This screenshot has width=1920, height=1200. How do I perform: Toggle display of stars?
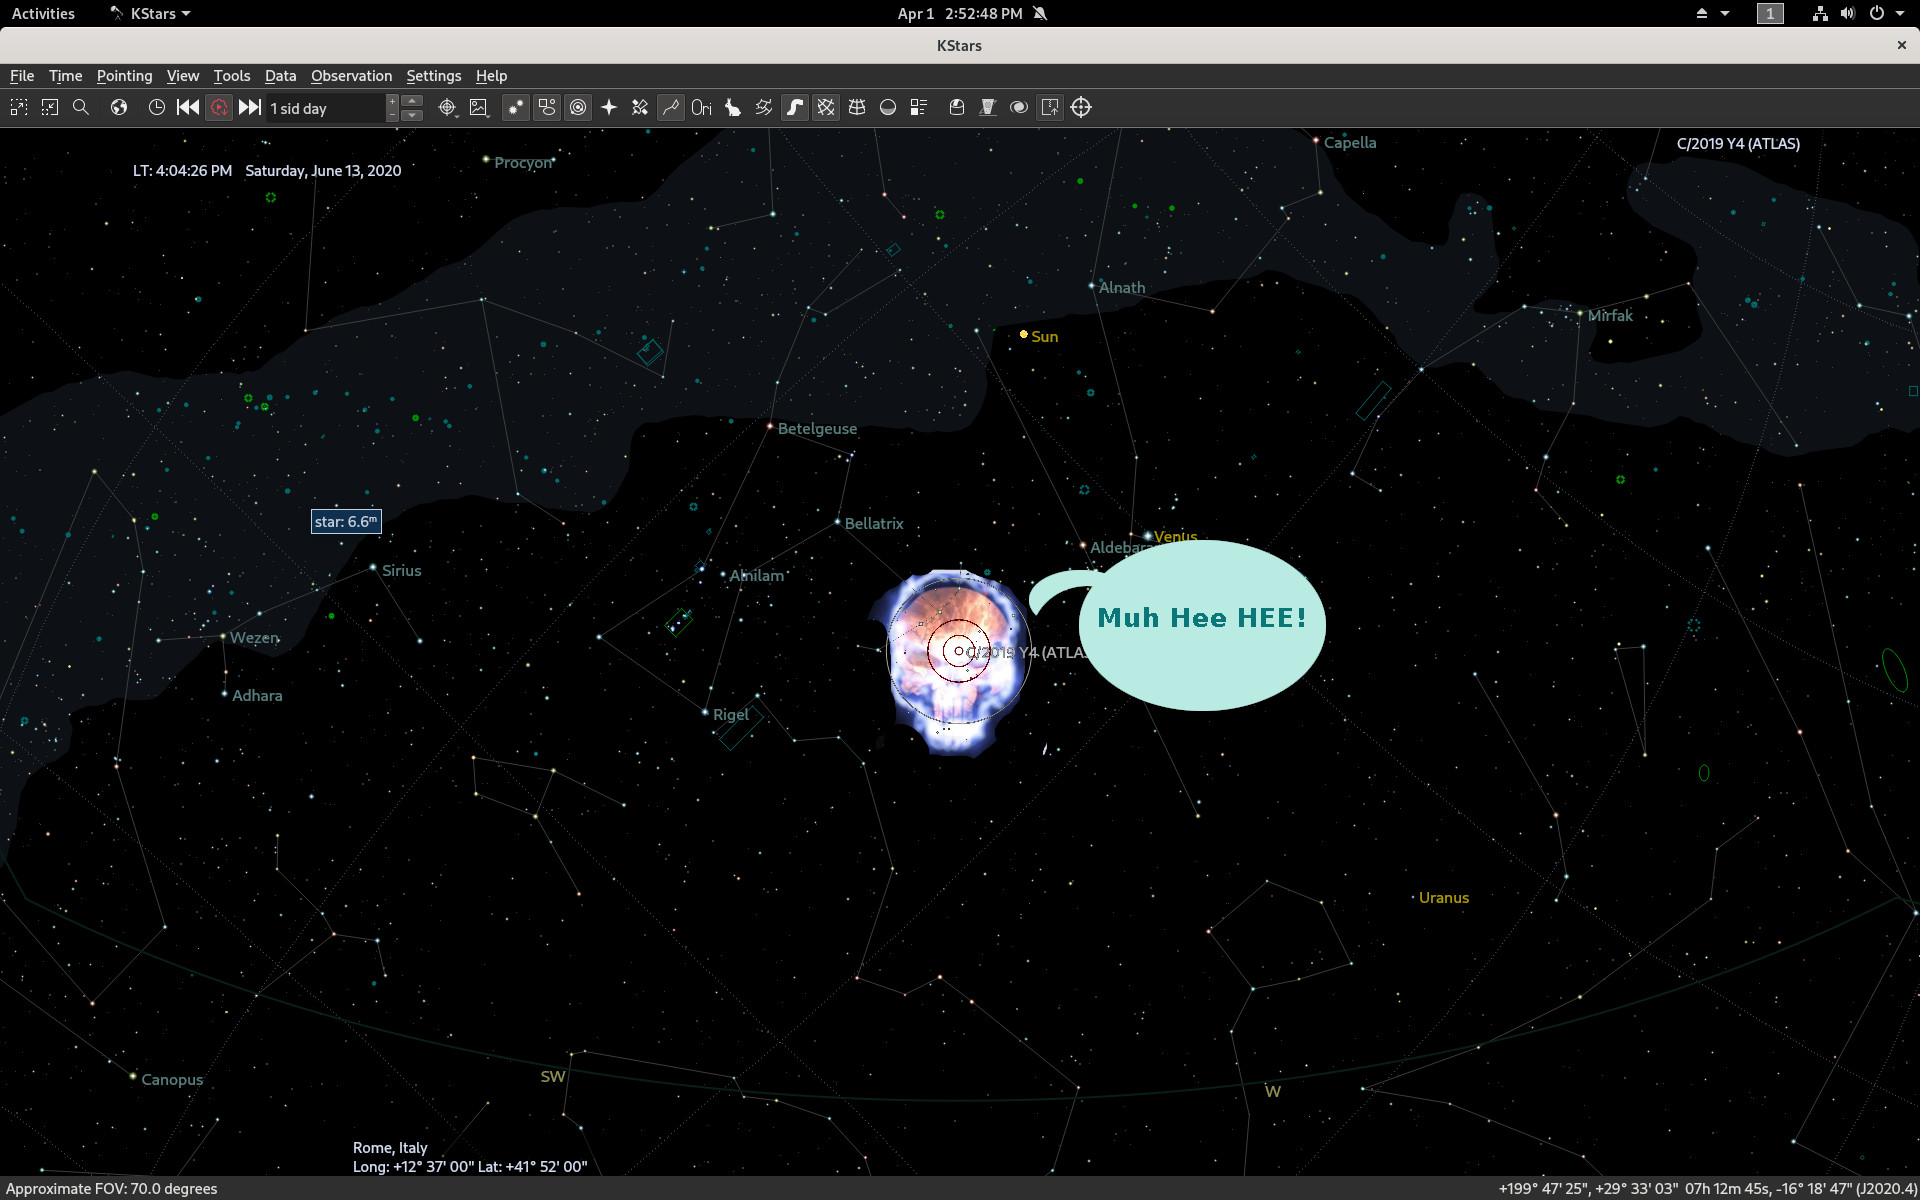click(516, 107)
